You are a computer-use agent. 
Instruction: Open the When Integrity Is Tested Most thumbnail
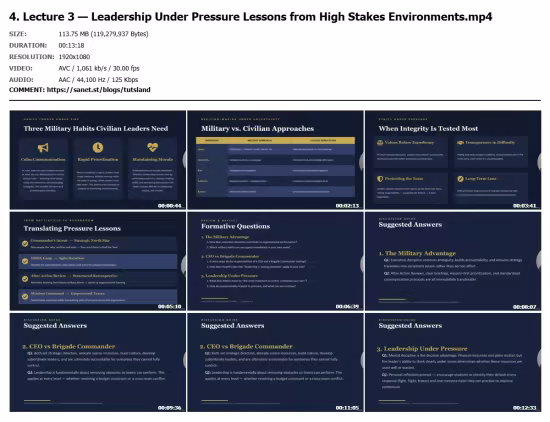453,160
